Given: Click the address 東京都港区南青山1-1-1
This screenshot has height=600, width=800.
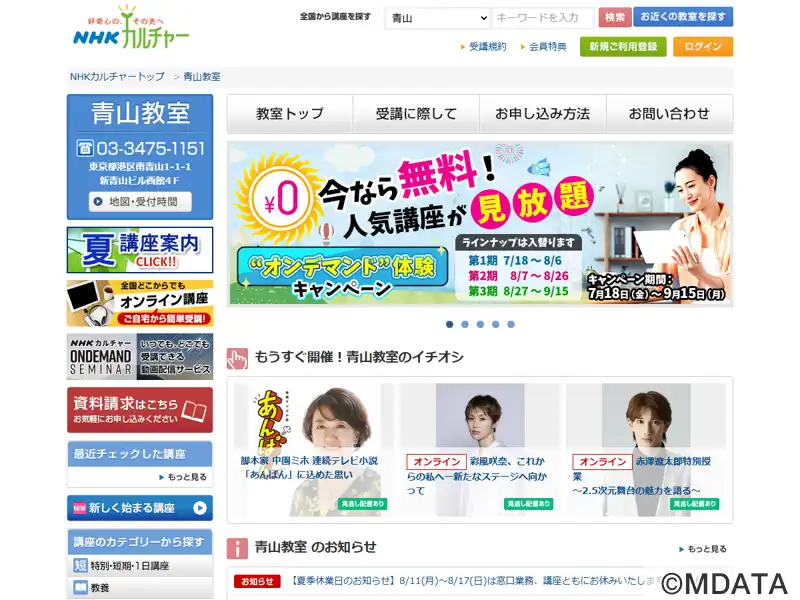Looking at the screenshot, I should 140,166.
